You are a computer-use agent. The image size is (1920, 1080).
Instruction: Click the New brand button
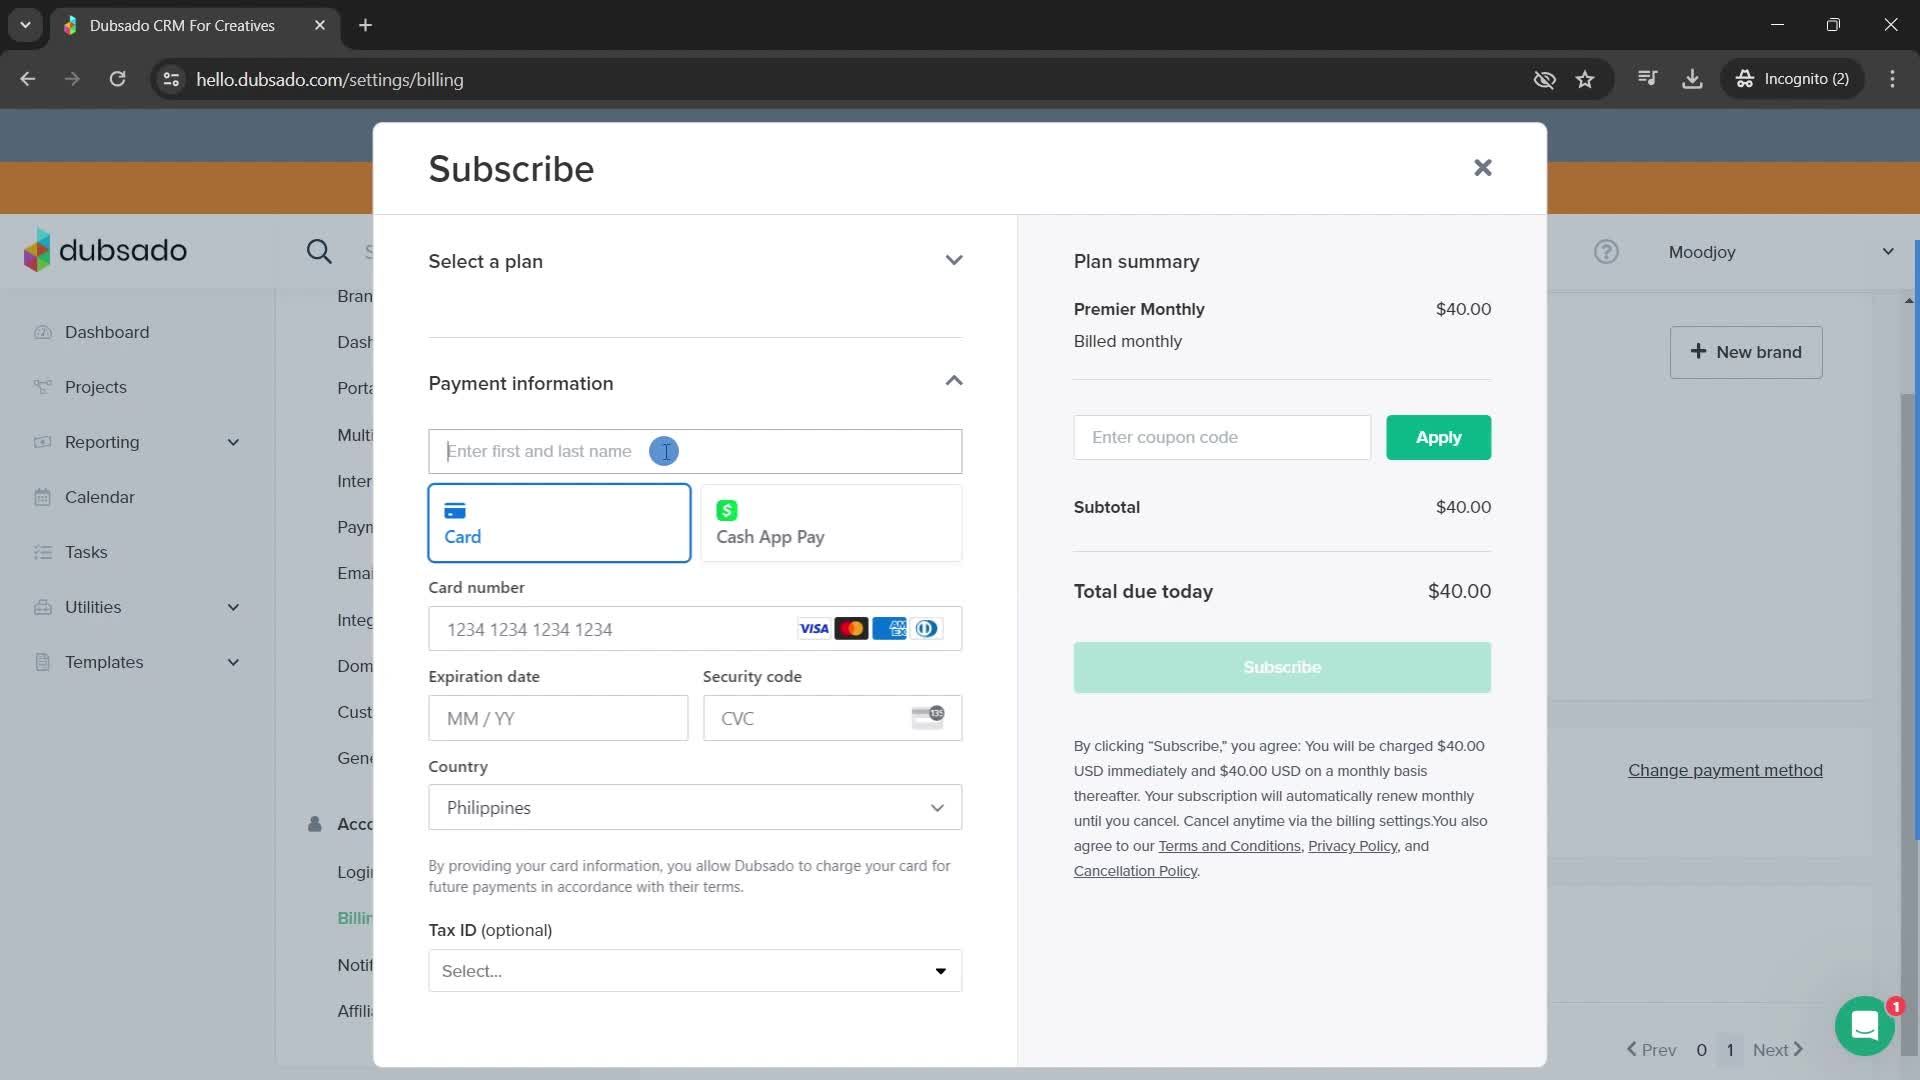pyautogui.click(x=1746, y=352)
